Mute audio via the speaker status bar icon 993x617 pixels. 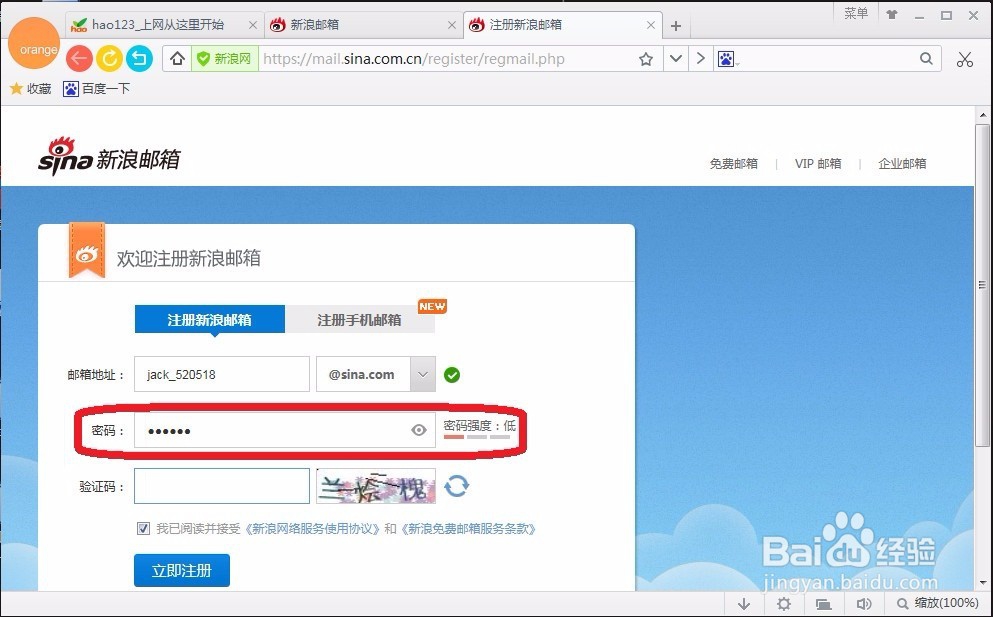point(864,604)
